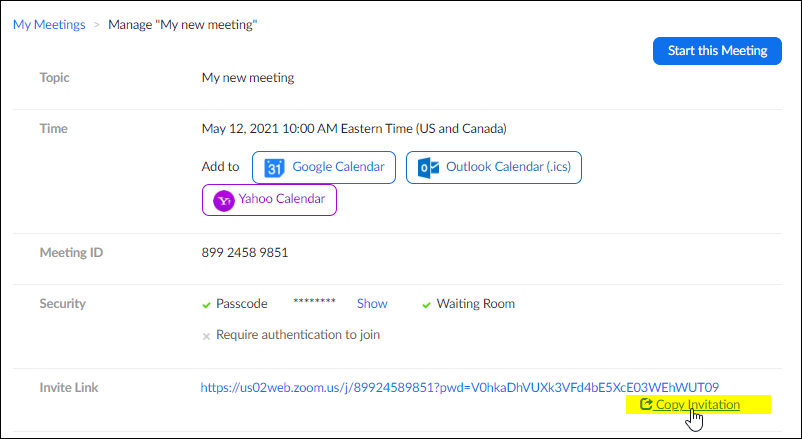Click the breadcrumb arrow after My Meetings
The width and height of the screenshot is (802, 439).
click(x=96, y=25)
